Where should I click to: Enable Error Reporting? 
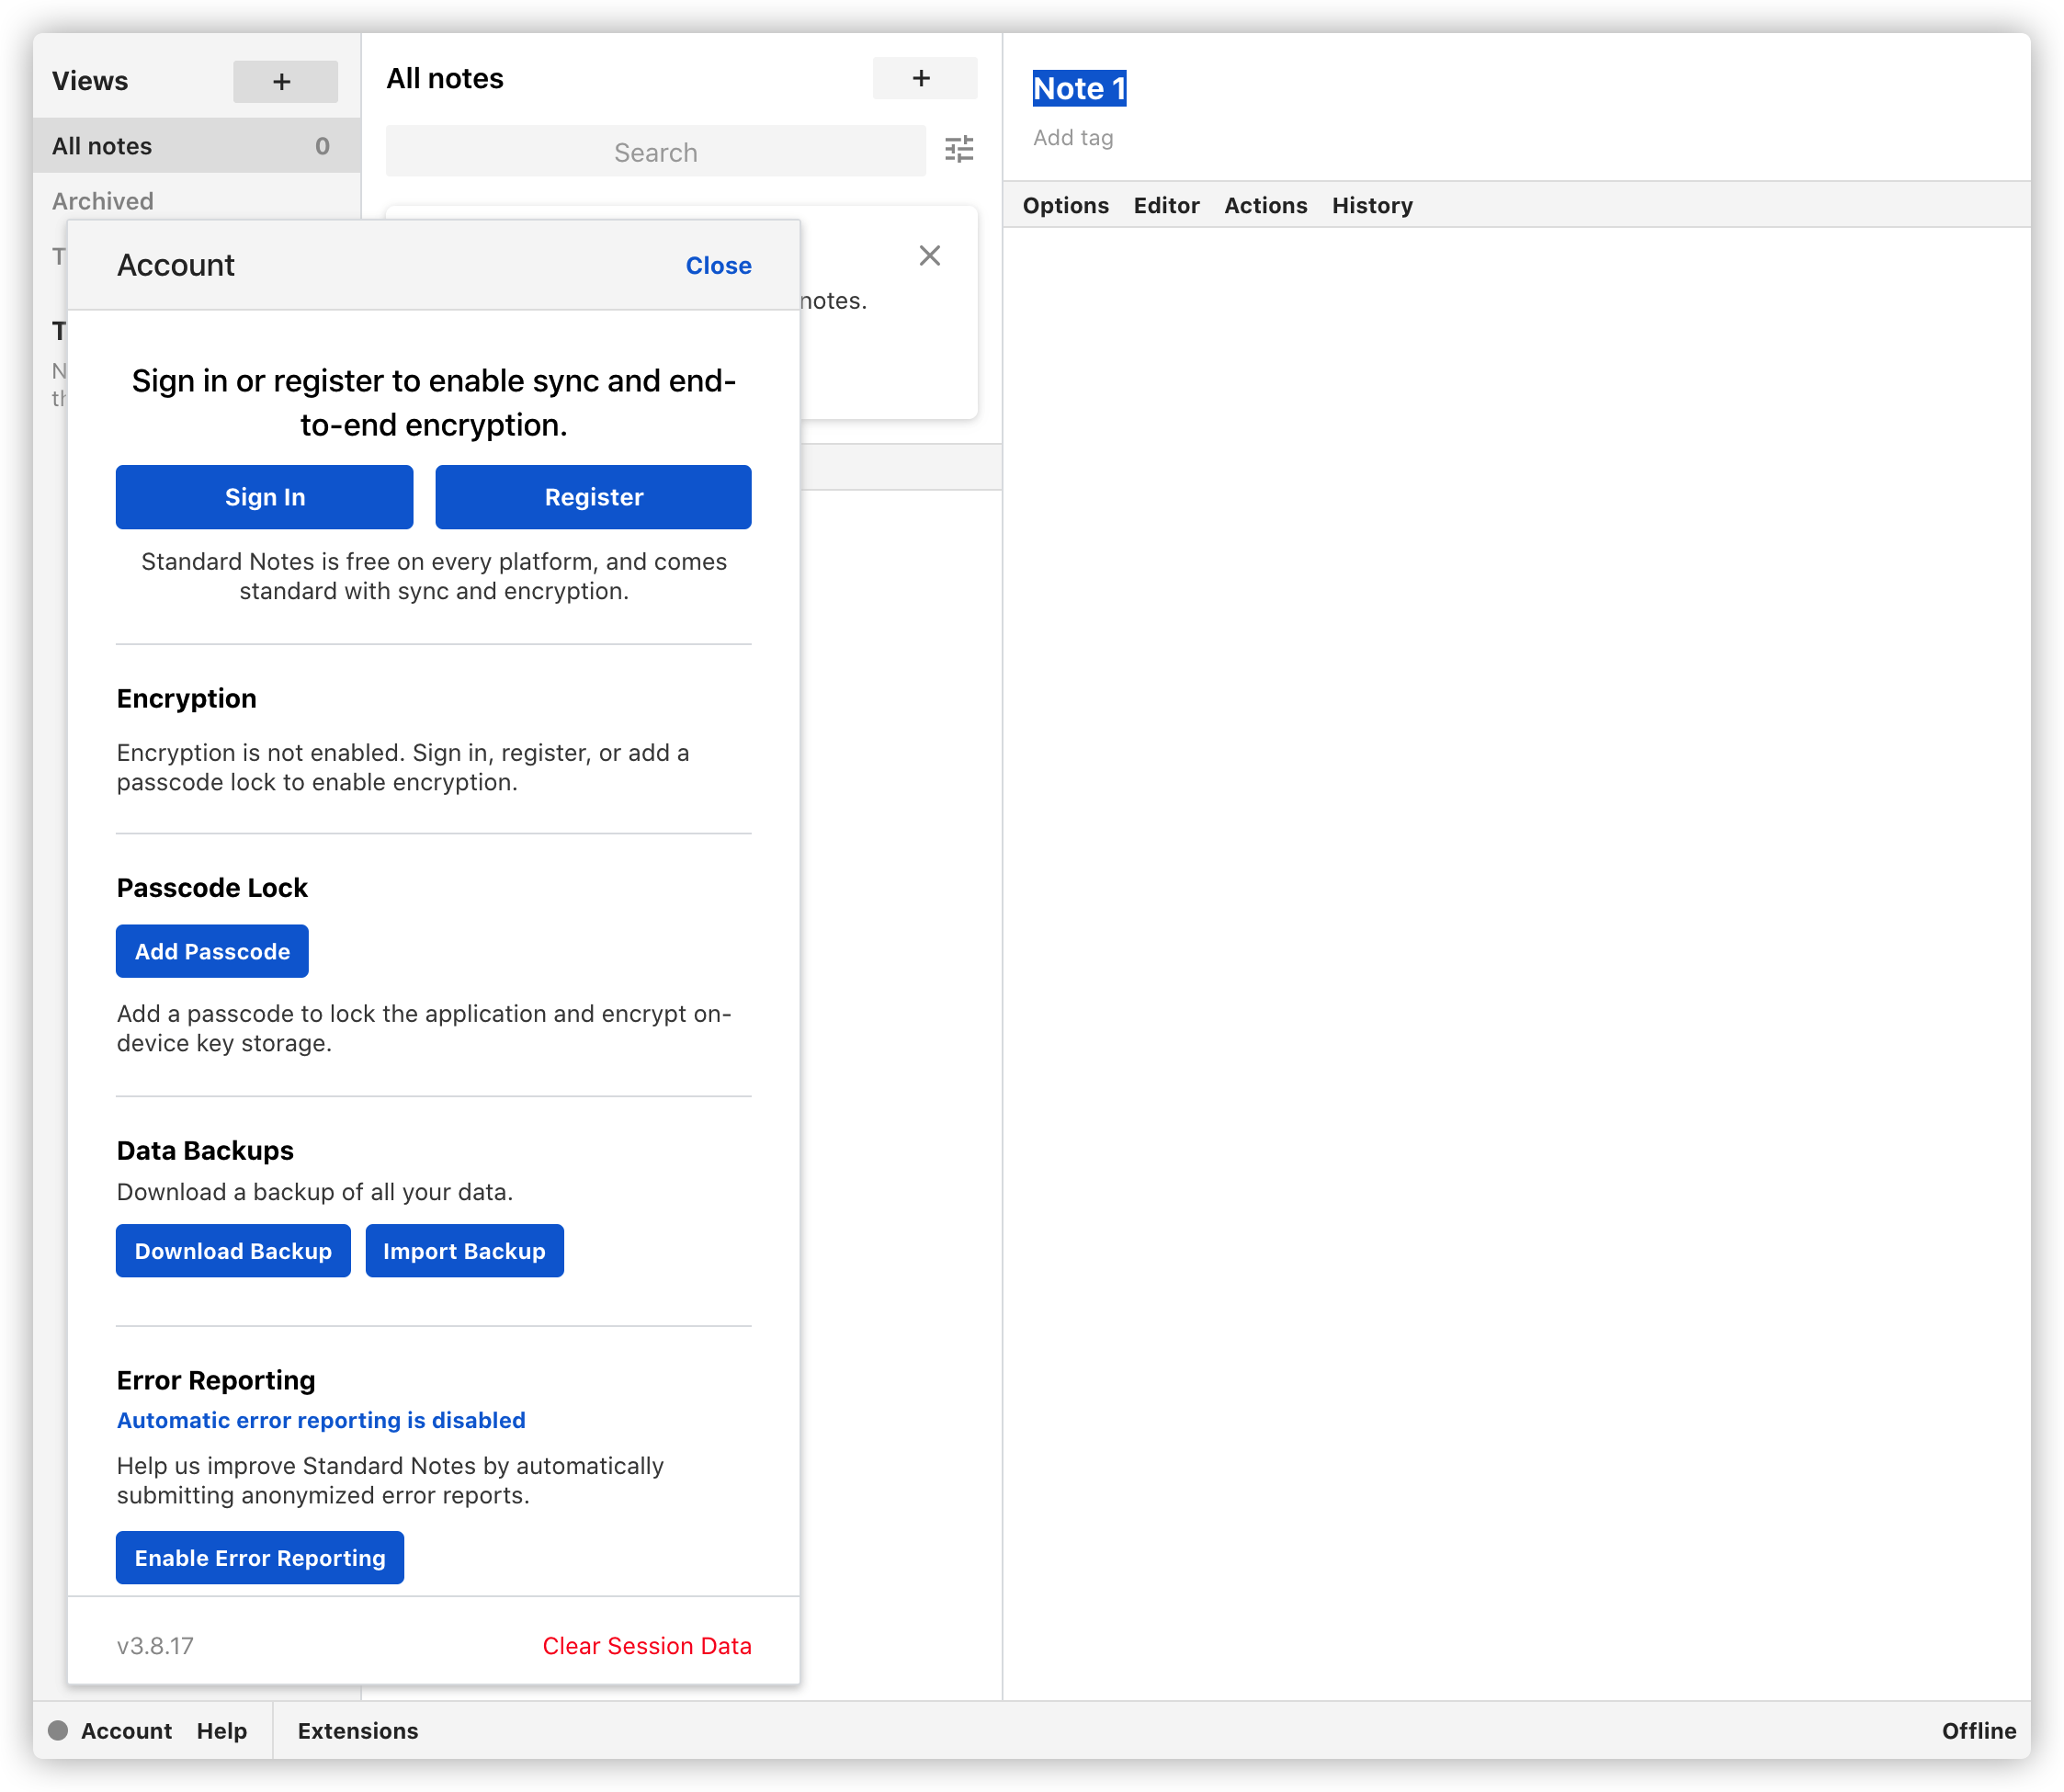[260, 1558]
